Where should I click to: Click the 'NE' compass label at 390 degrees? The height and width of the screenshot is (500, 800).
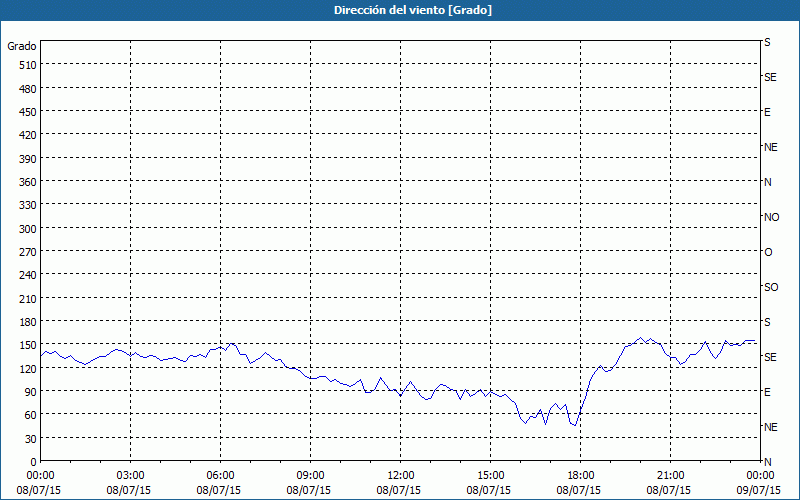tap(771, 147)
